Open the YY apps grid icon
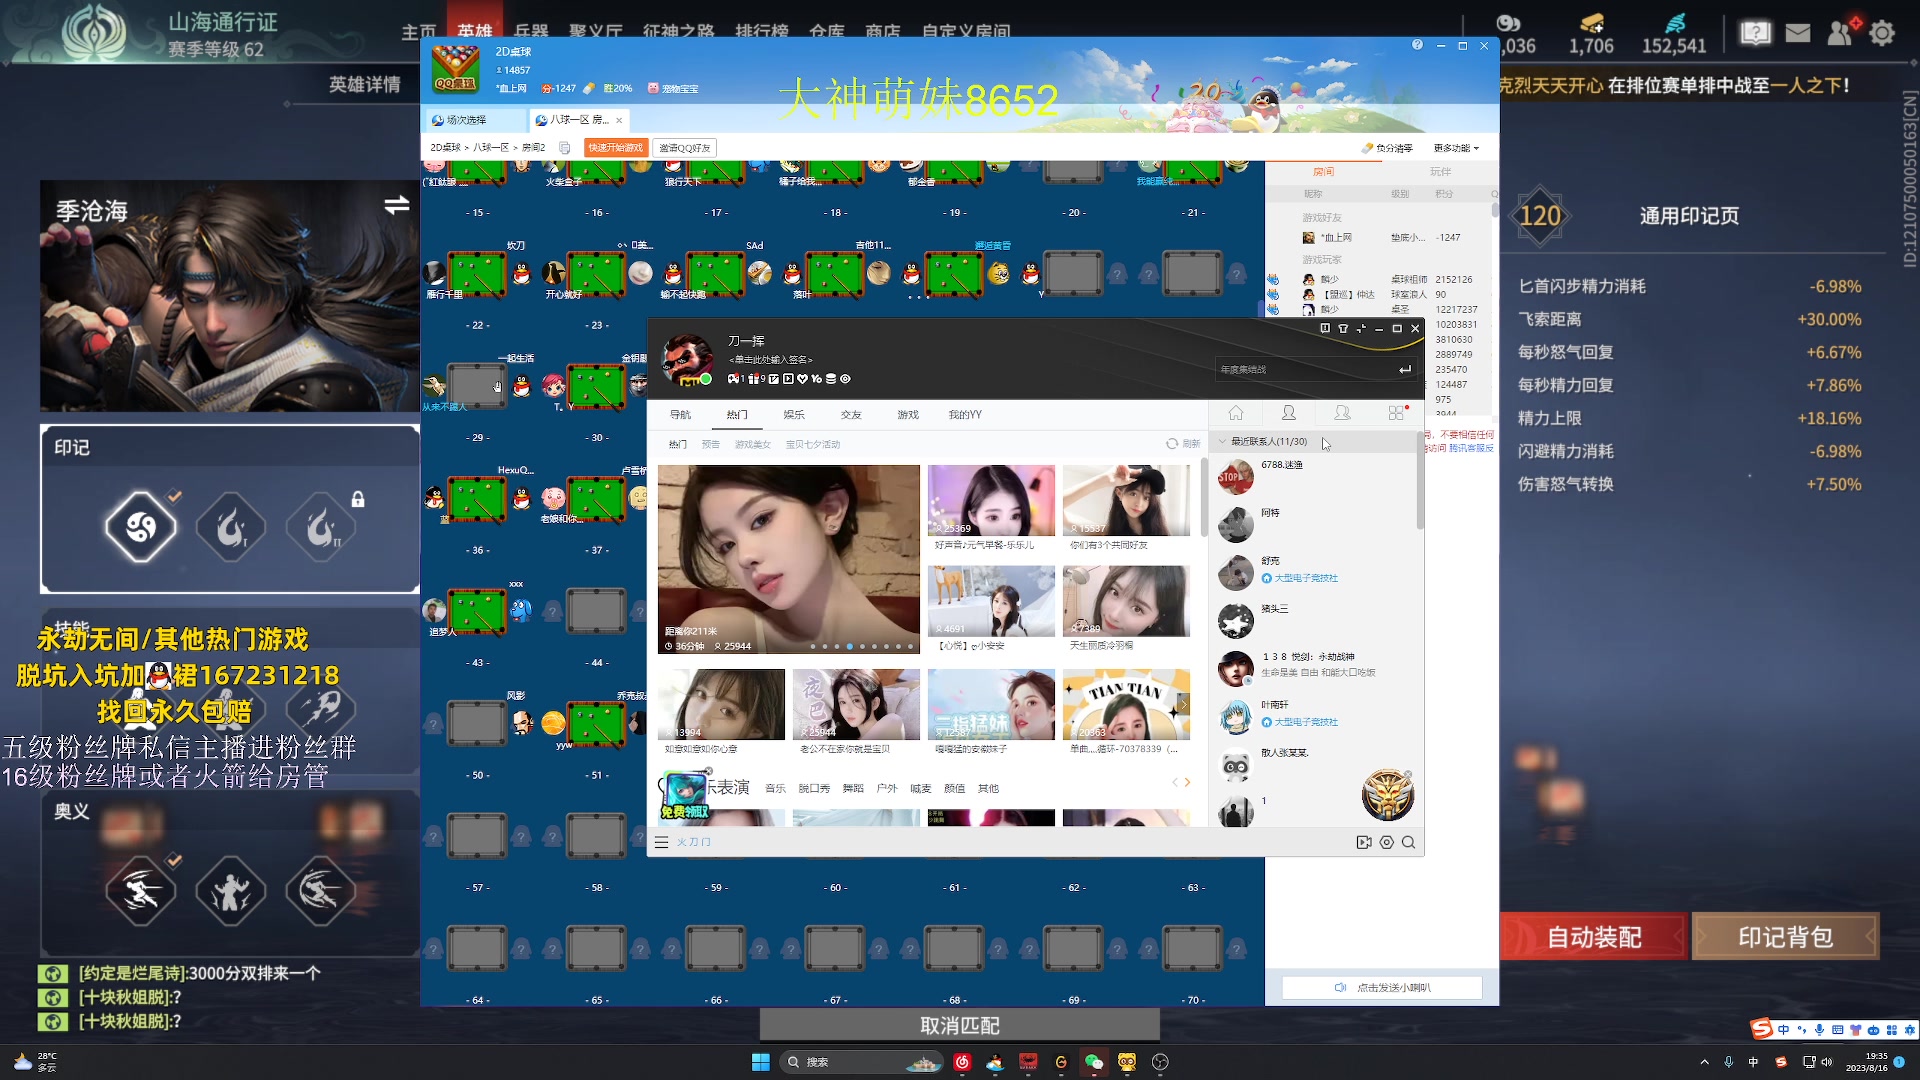Image resolution: width=1920 pixels, height=1080 pixels. [1397, 414]
